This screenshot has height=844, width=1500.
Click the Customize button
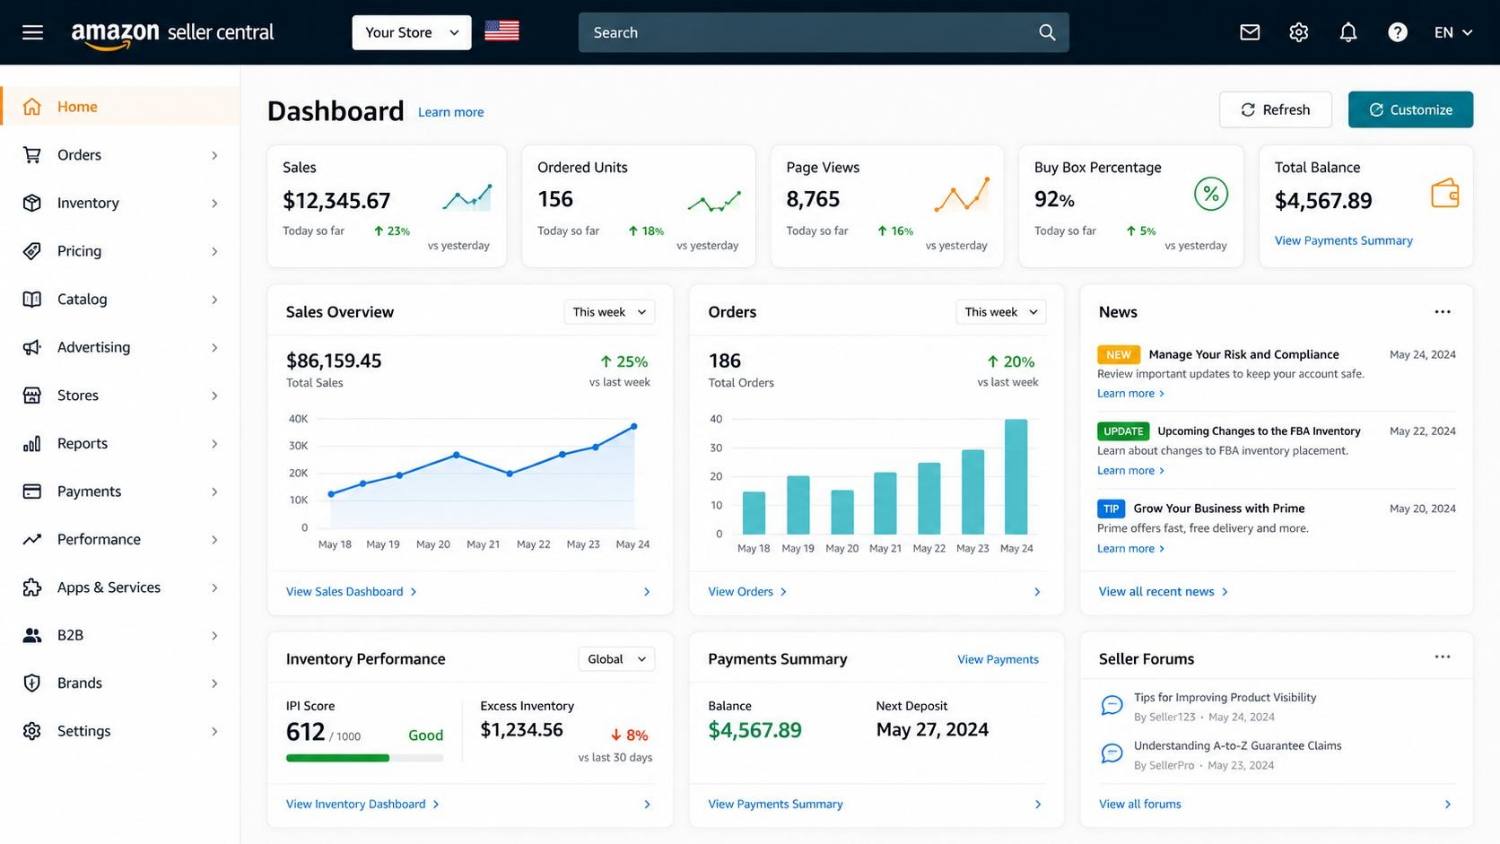click(x=1410, y=110)
